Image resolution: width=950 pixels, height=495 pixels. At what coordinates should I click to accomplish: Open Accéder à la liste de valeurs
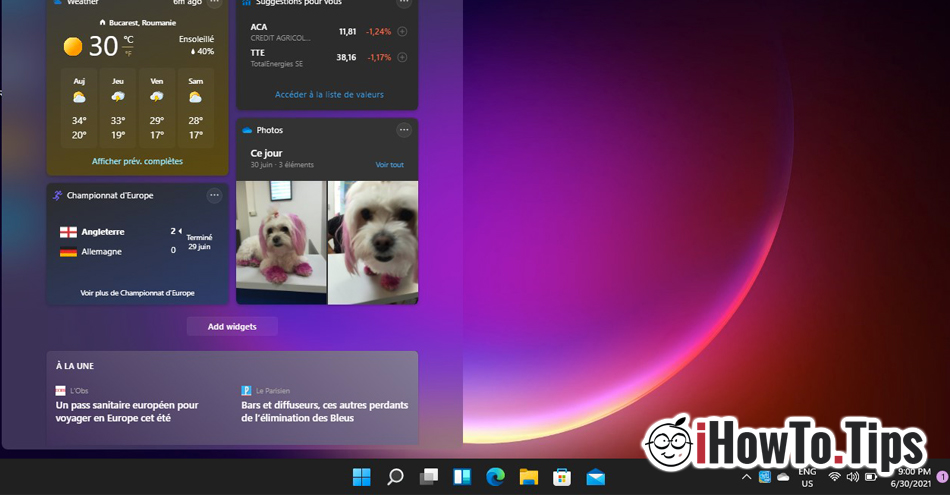(x=329, y=95)
